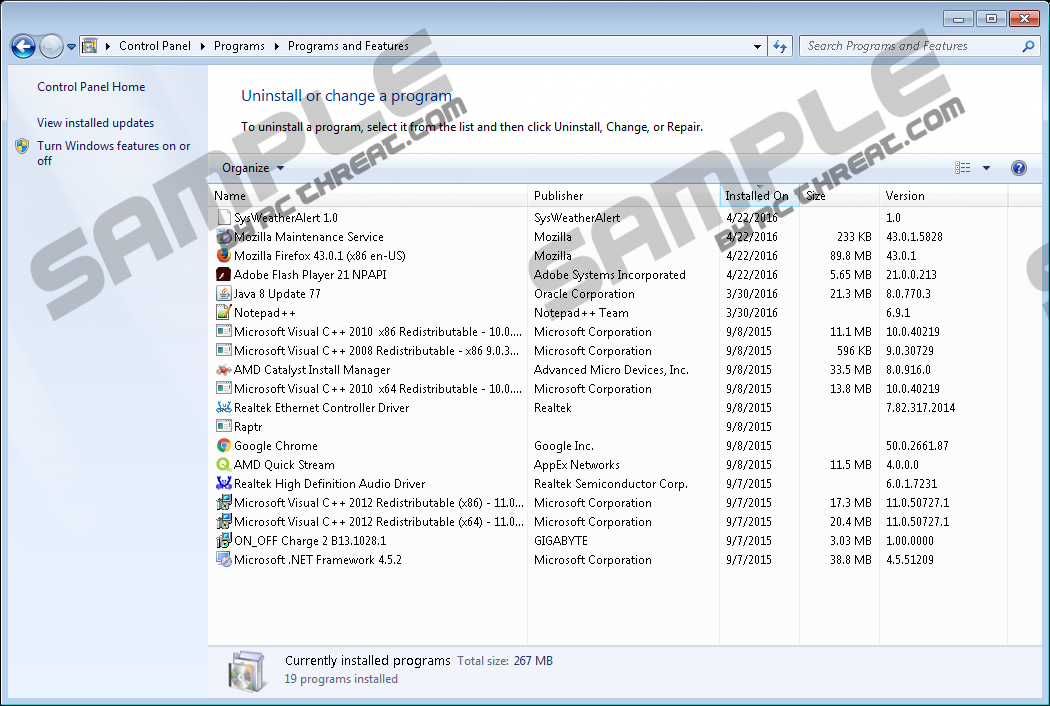Select the Google Chrome icon in list
The width and height of the screenshot is (1050, 706).
pos(224,446)
